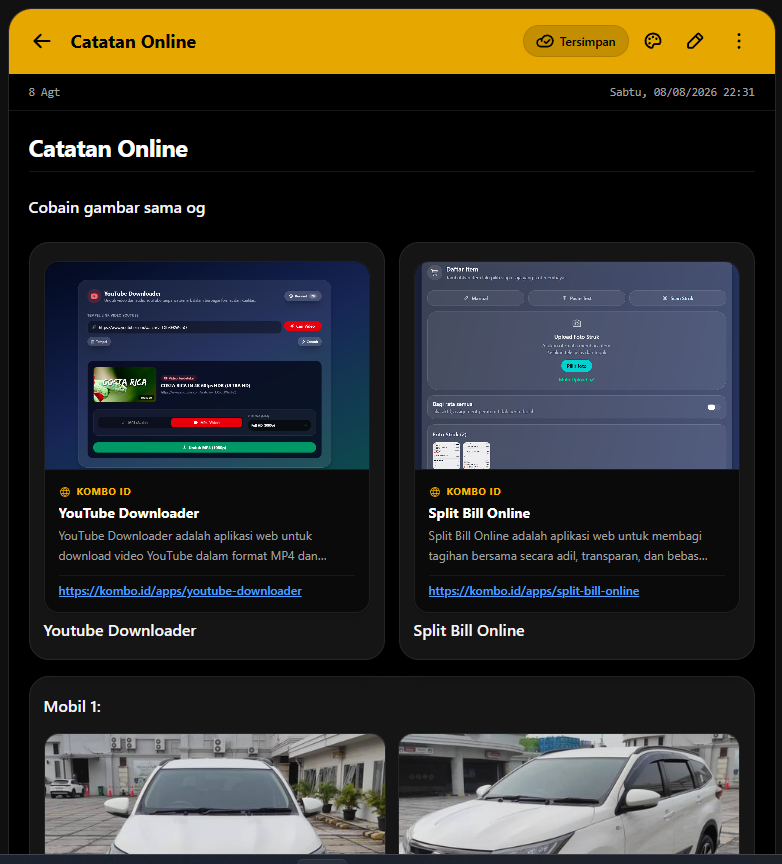
Task: Click the 'Mobil 1:' label
Action: (x=72, y=706)
